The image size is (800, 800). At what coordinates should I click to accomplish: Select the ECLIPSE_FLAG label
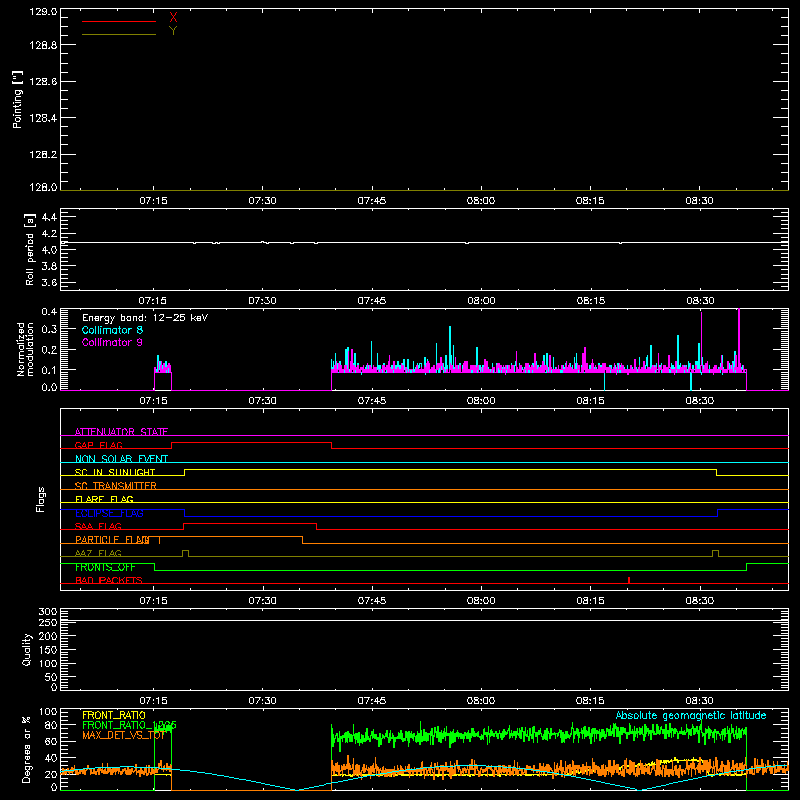click(x=109, y=513)
